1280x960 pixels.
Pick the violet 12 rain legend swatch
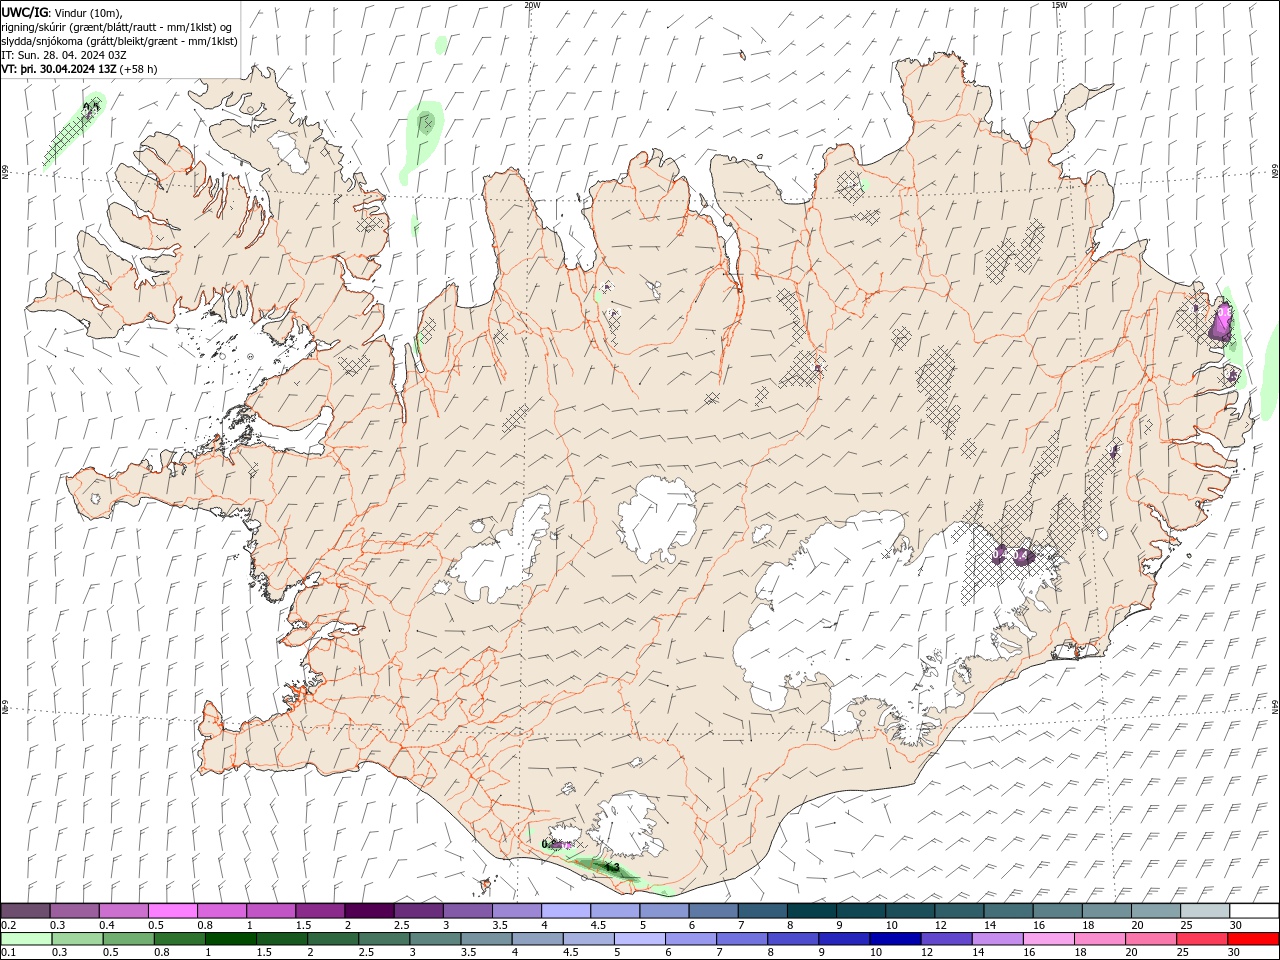click(x=947, y=939)
